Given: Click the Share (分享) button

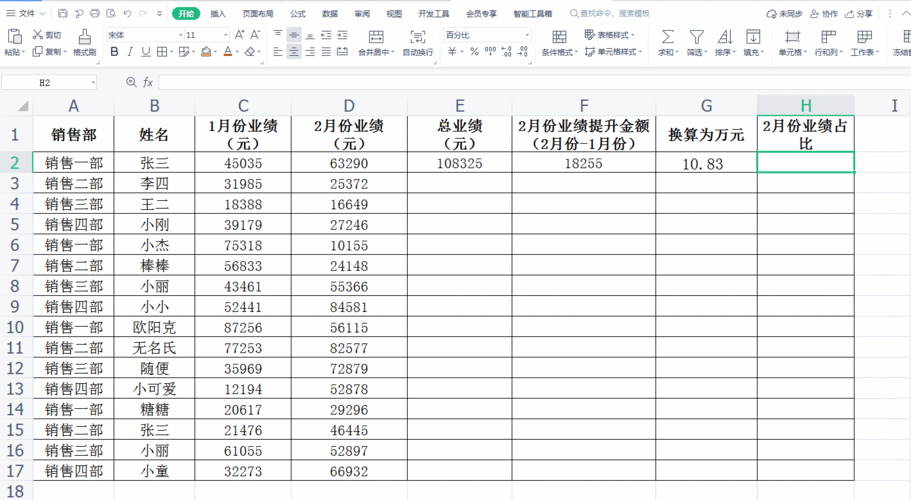Looking at the screenshot, I should 859,13.
